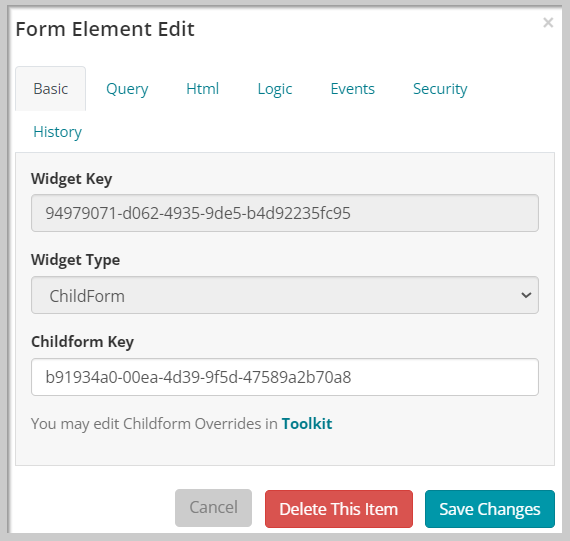570x541 pixels.
Task: Follow the Toolkit link
Action: (x=307, y=424)
